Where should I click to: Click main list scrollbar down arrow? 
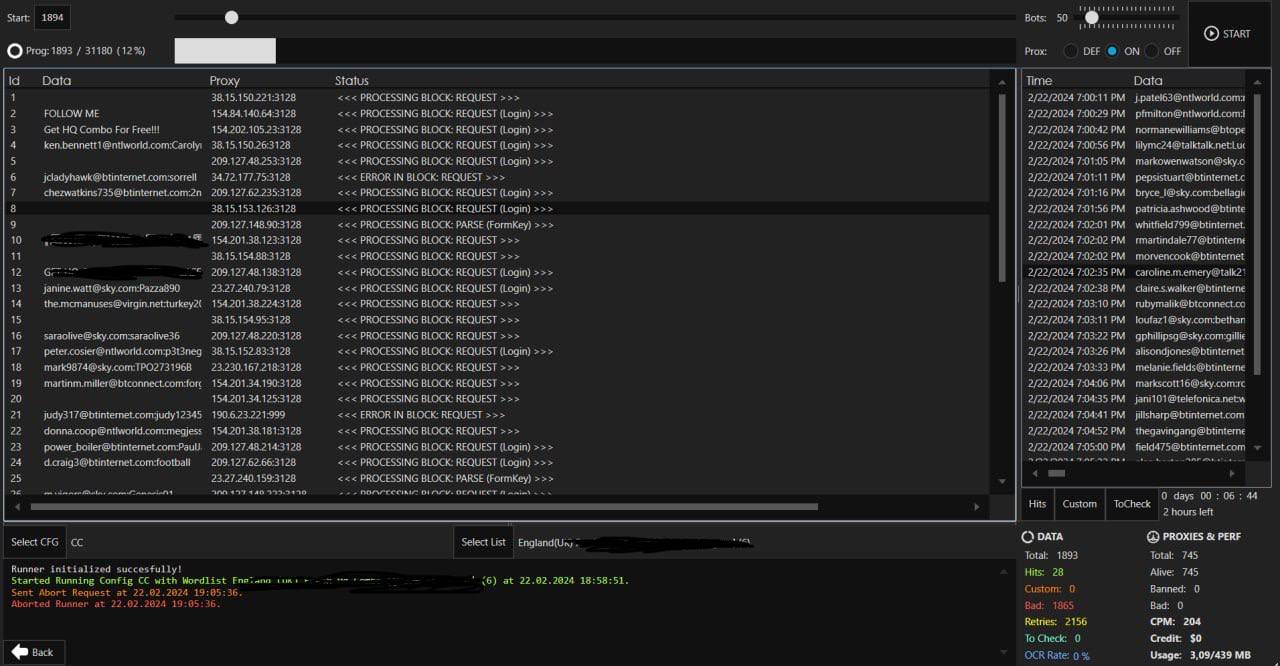[x=1003, y=482]
